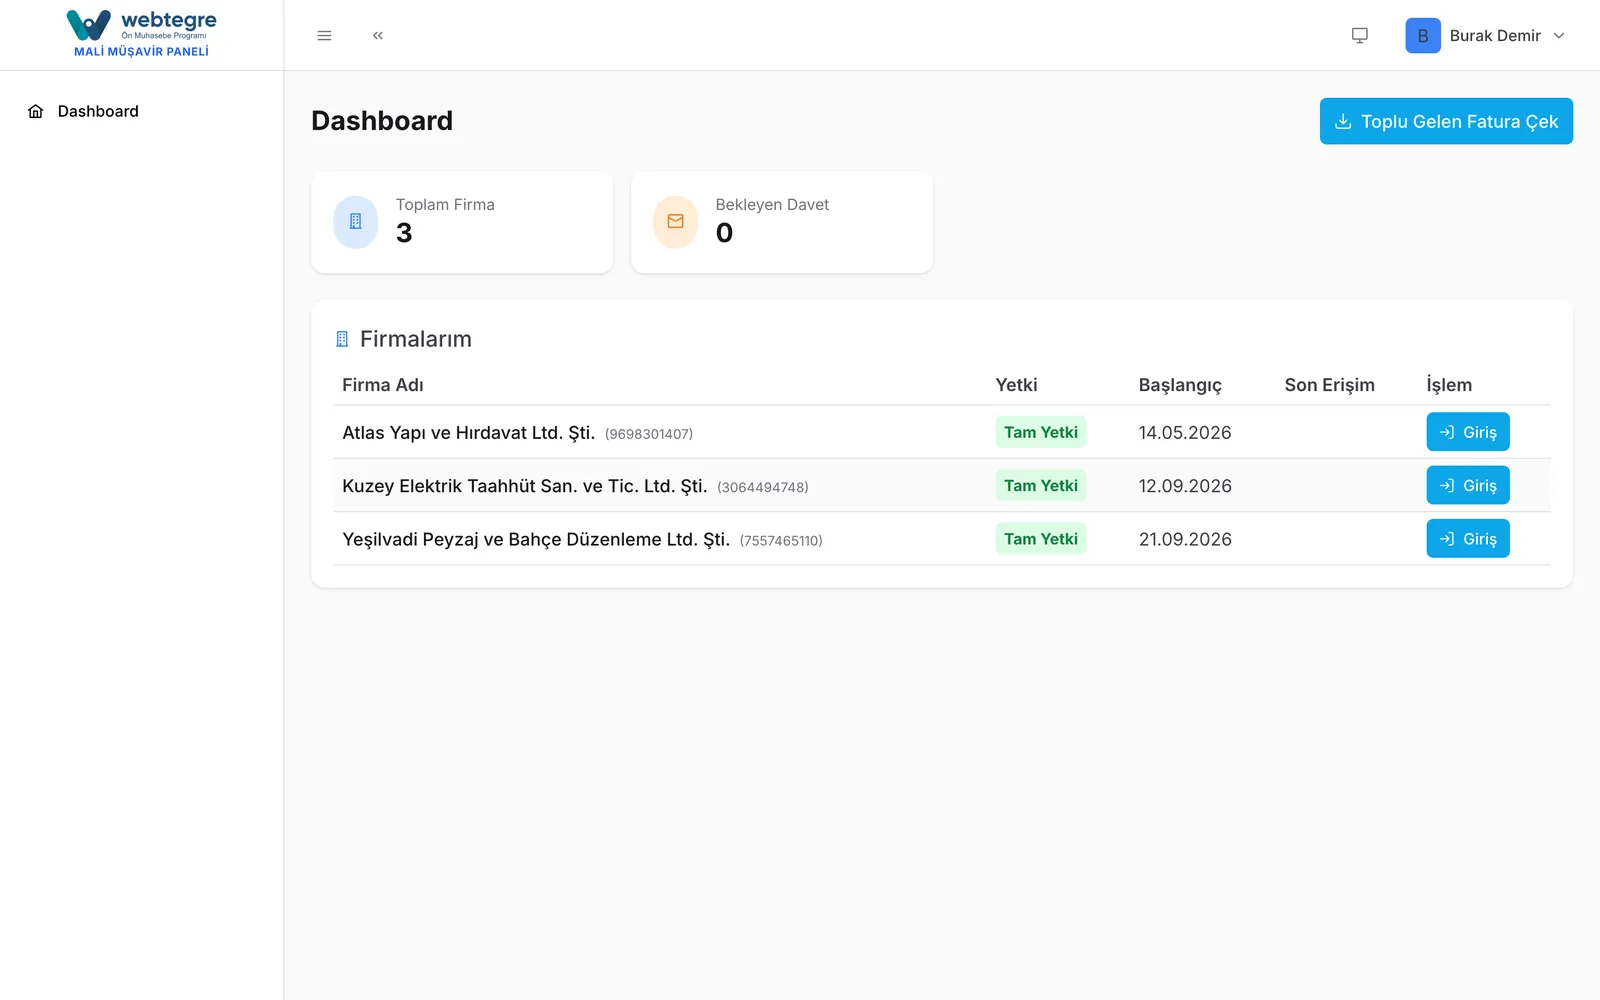
Task: Click the Toplam Firma count 3
Action: pyautogui.click(x=404, y=233)
